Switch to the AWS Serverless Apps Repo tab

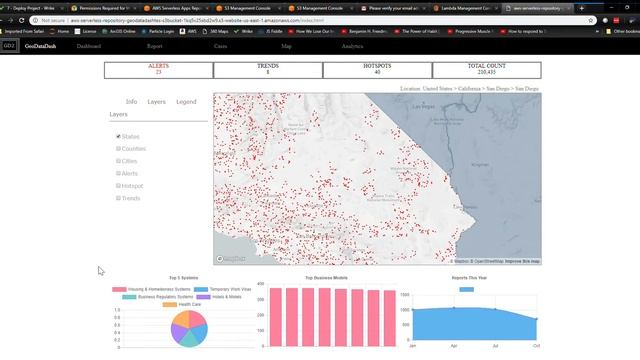click(176, 8)
